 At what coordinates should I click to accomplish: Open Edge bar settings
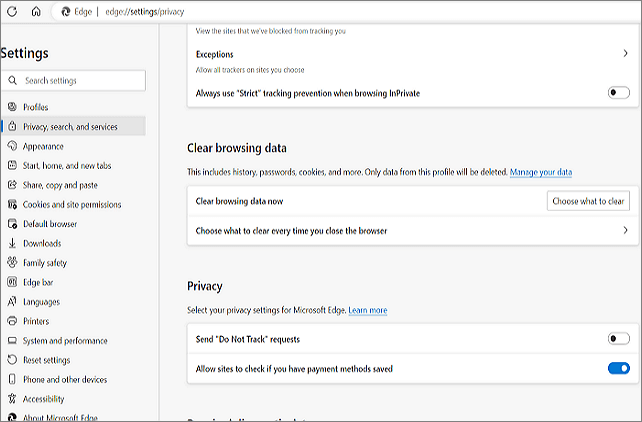[38, 282]
